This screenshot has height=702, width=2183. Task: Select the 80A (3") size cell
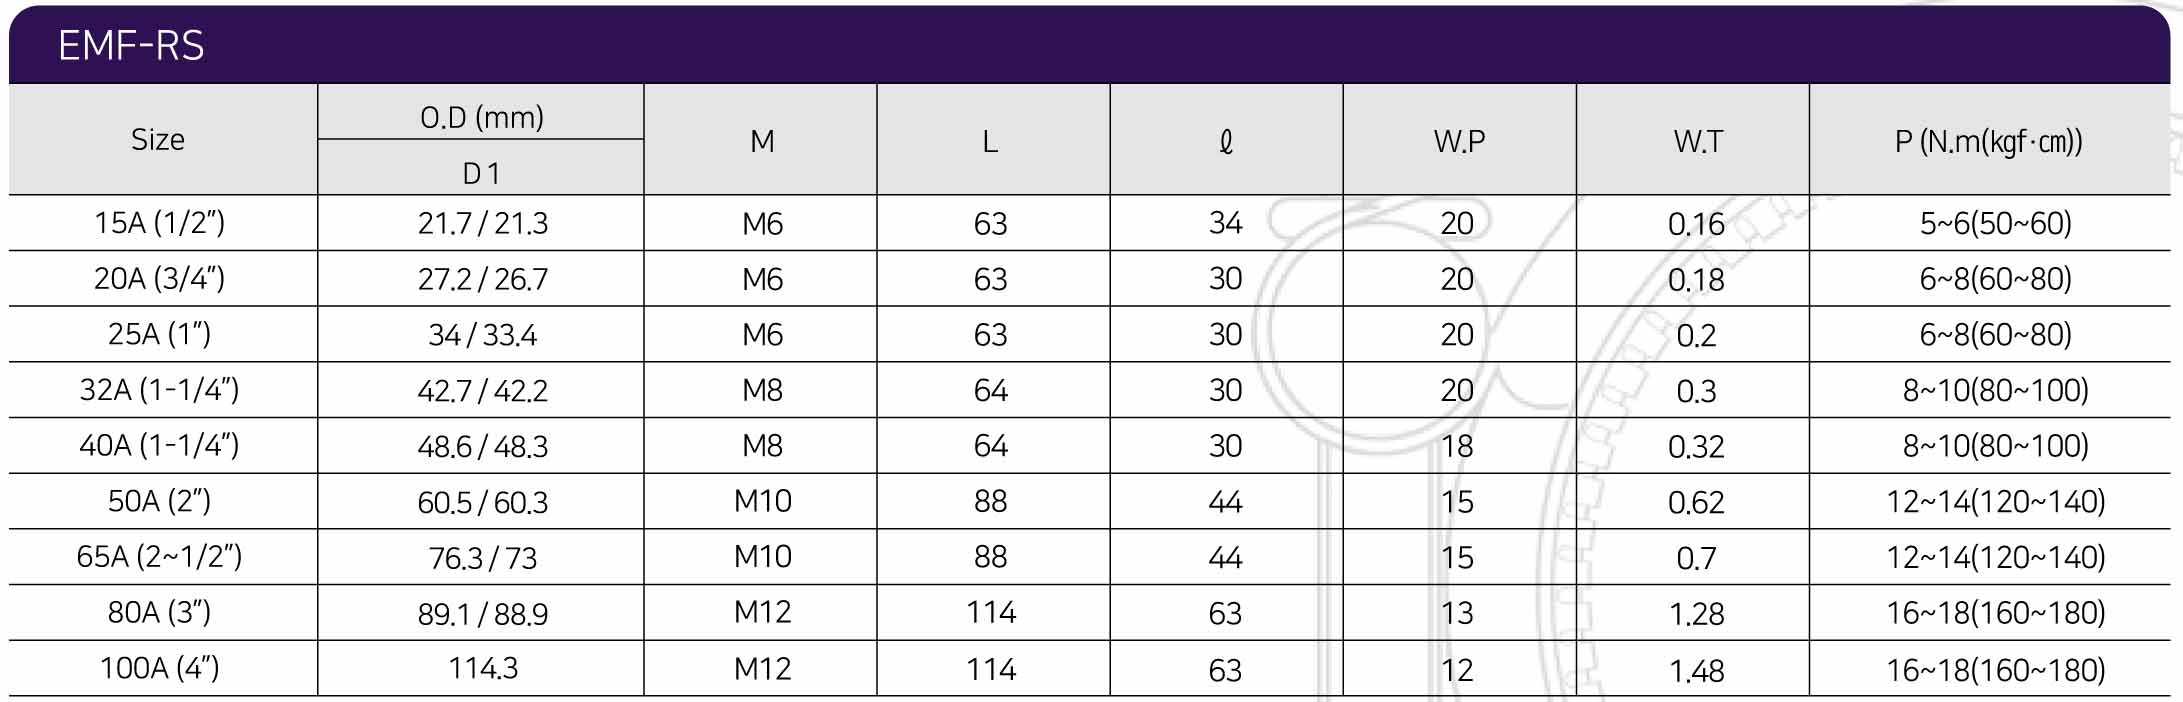tap(159, 612)
